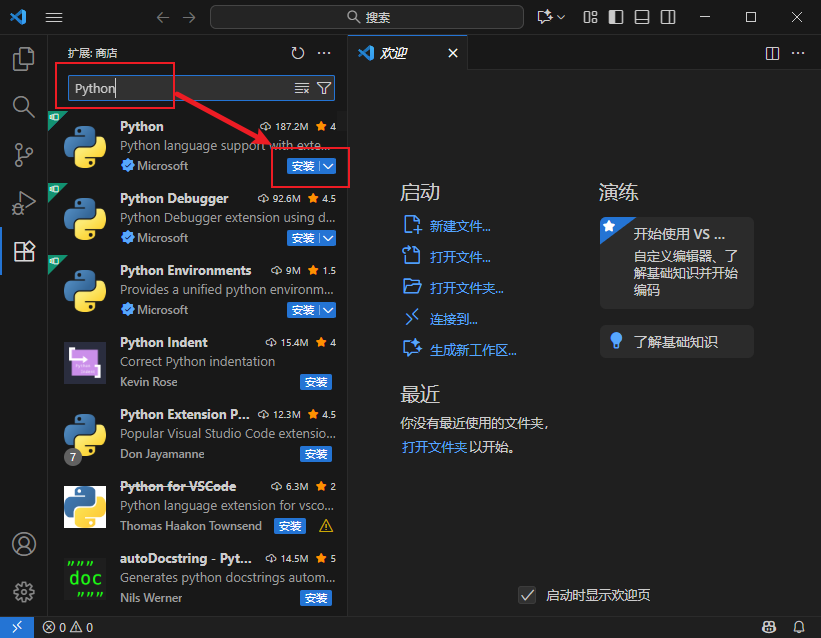Viewport: 821px width, 638px height.
Task: Toggle the primary sidebar visibility
Action: tap(615, 17)
